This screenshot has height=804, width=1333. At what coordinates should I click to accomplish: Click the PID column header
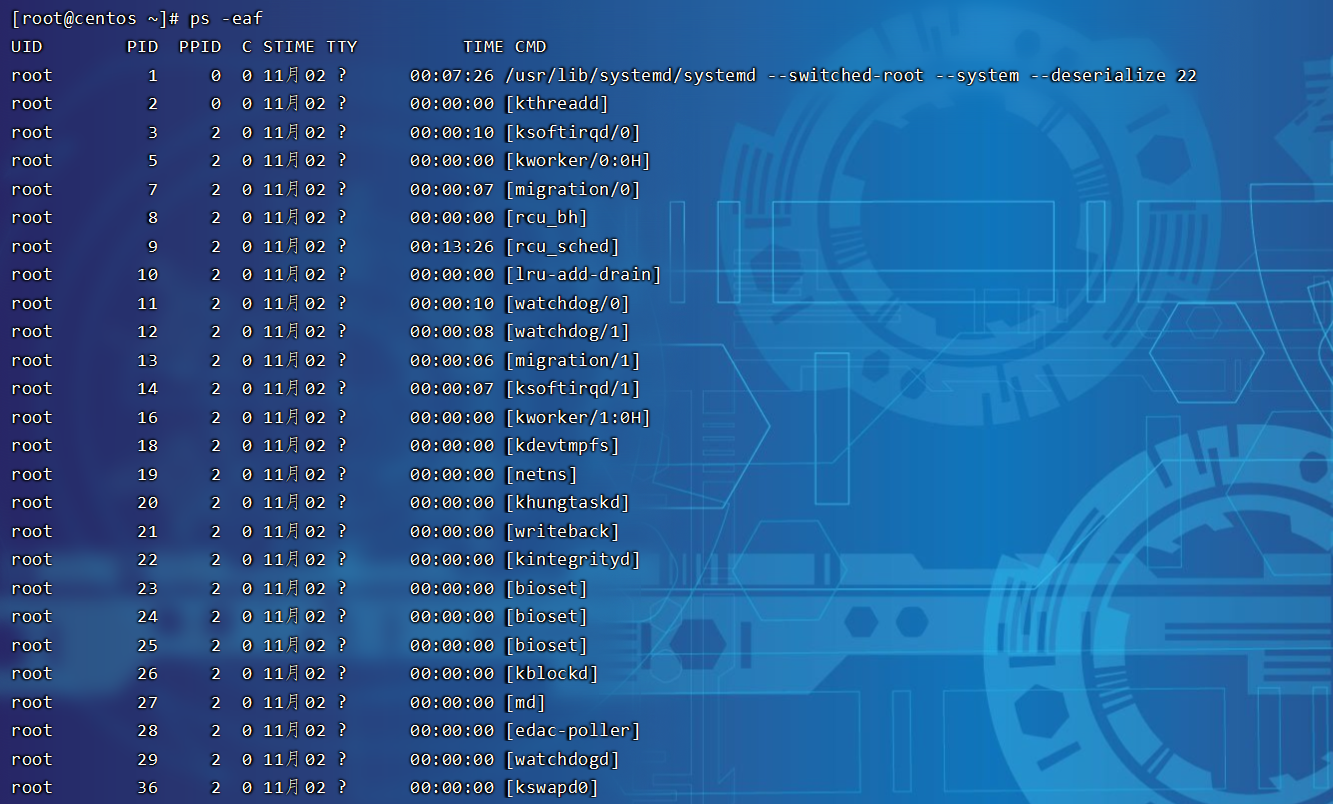tap(143, 47)
